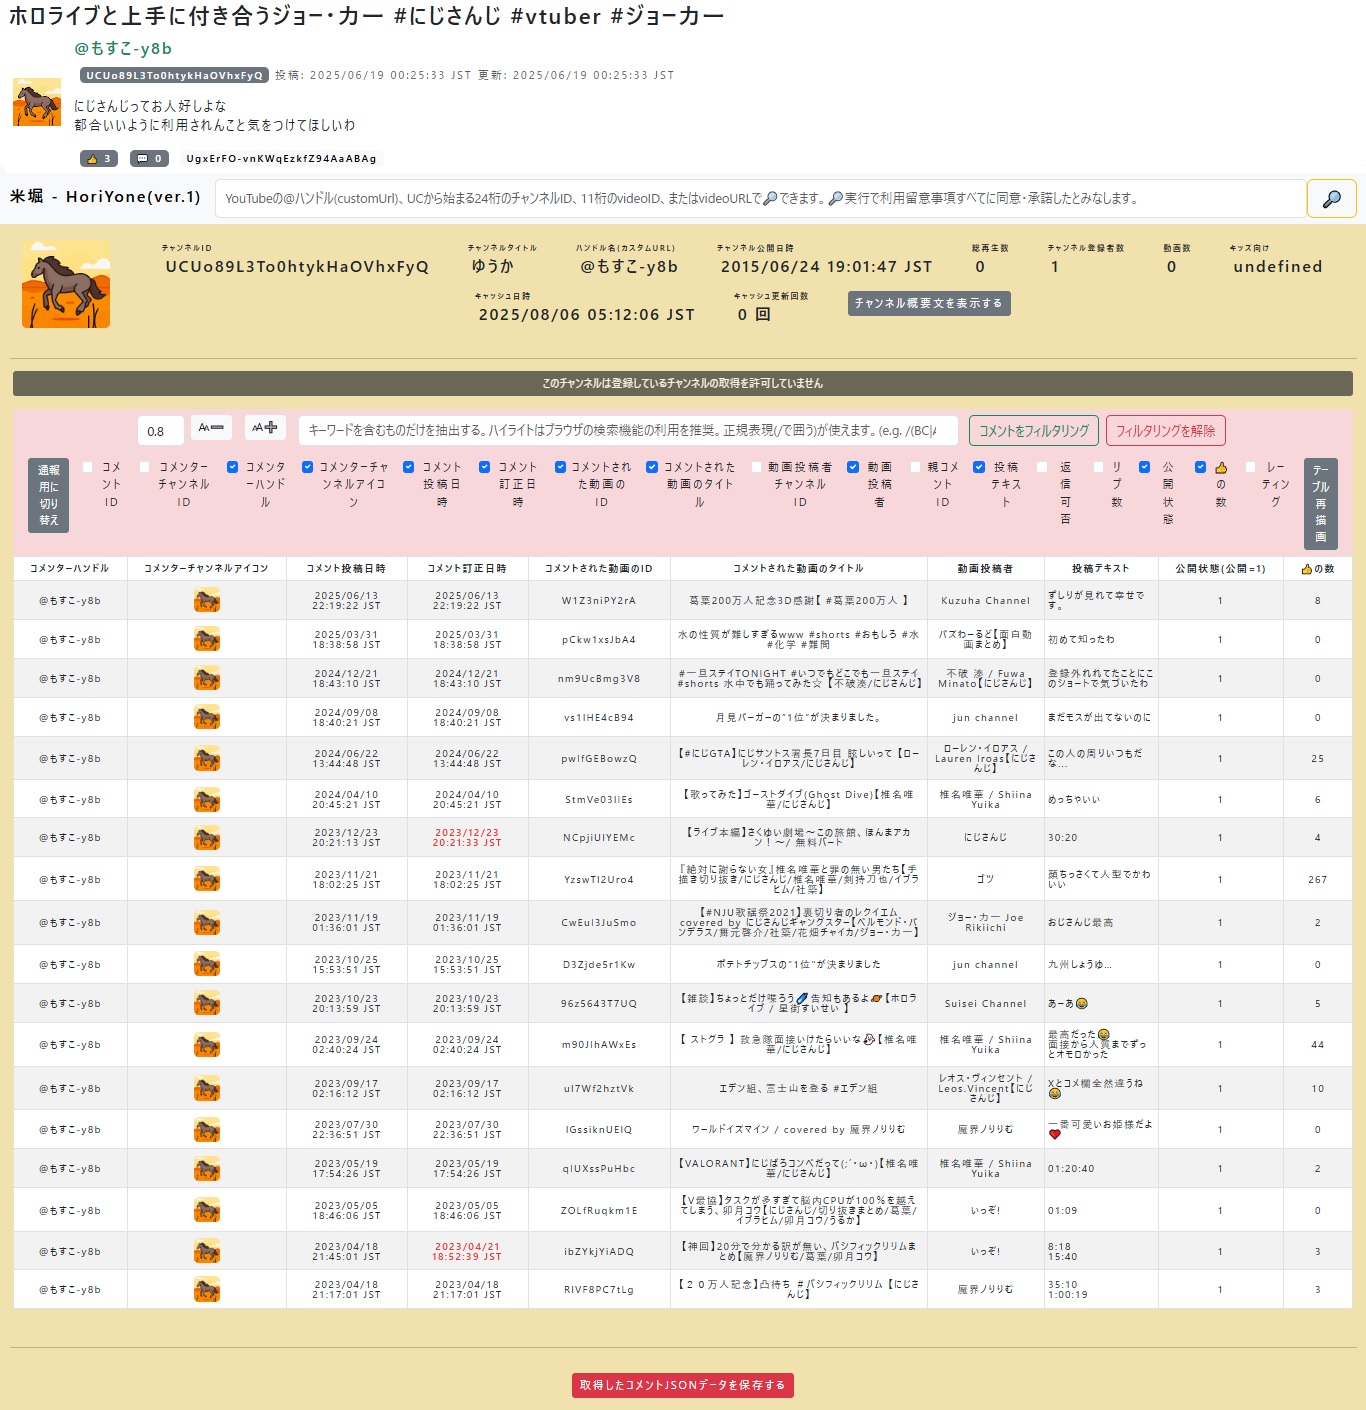This screenshot has width=1366, height=1410.
Task: Uncheck the コメント訂正日時 checkbox
Action: (x=485, y=467)
